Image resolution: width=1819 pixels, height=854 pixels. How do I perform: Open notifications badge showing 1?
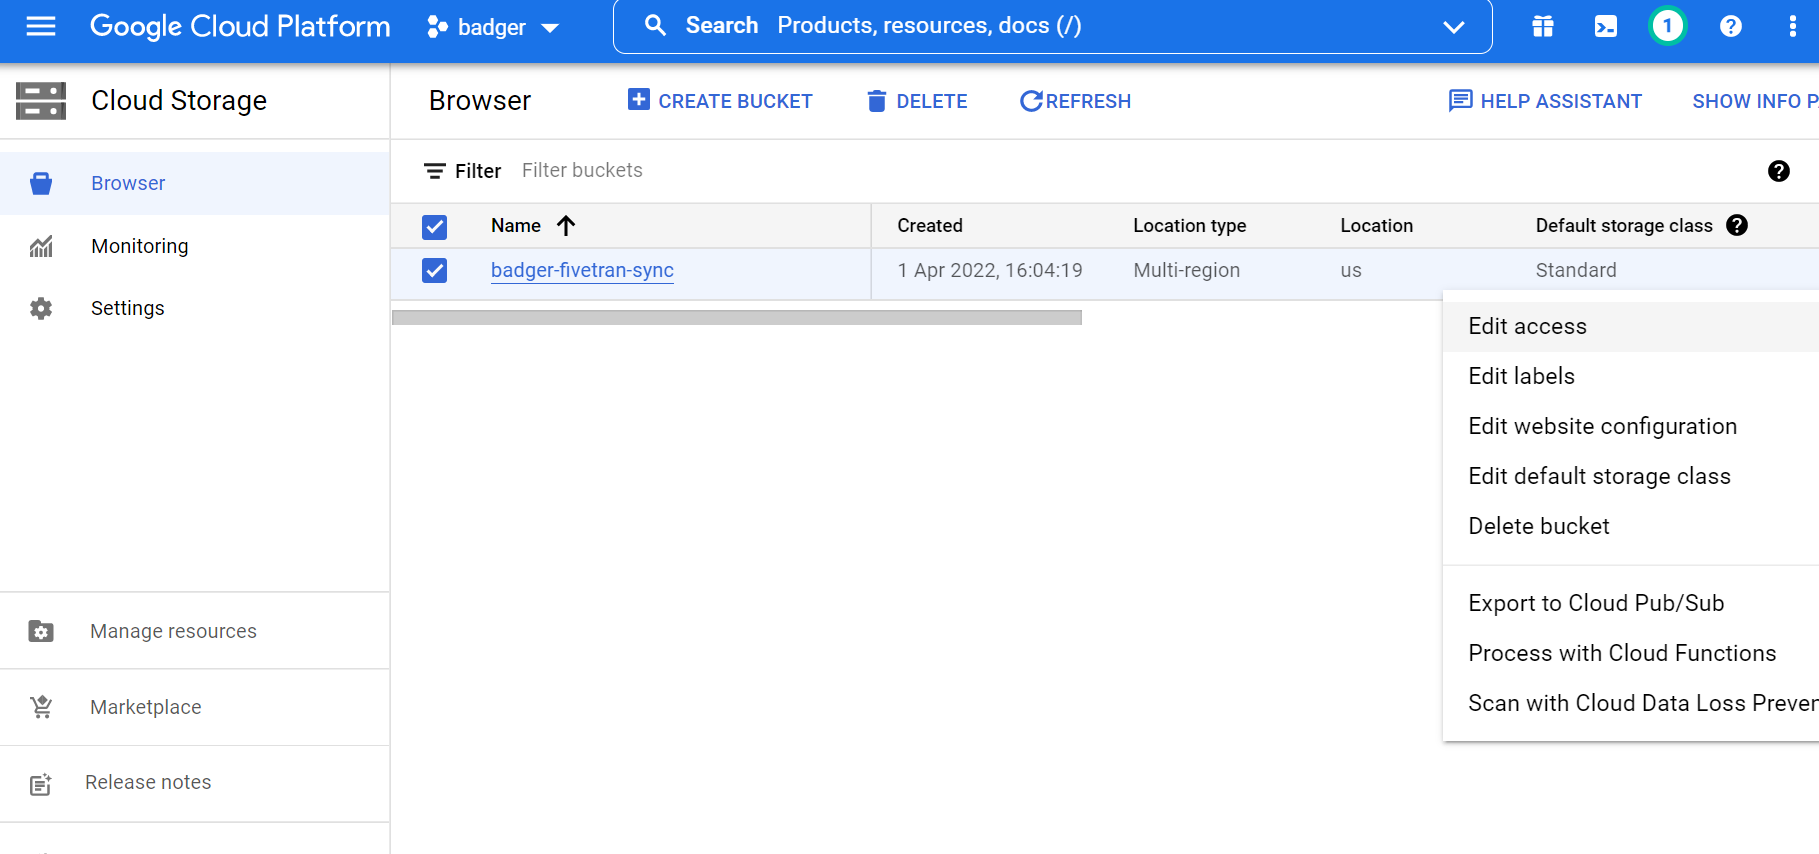pyautogui.click(x=1668, y=26)
